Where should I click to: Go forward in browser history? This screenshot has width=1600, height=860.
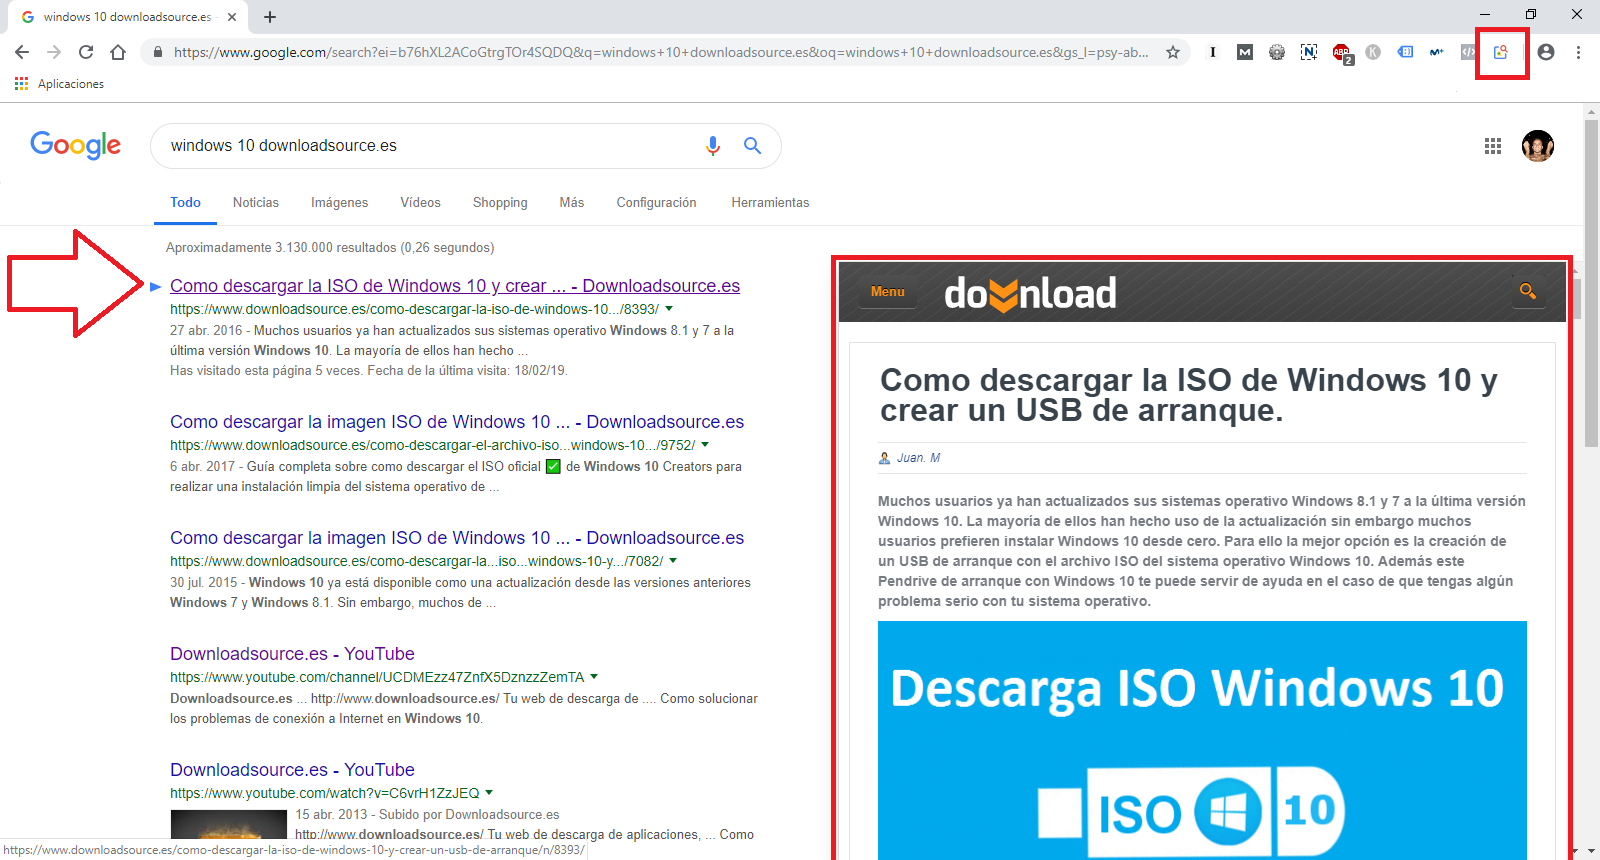pyautogui.click(x=54, y=52)
